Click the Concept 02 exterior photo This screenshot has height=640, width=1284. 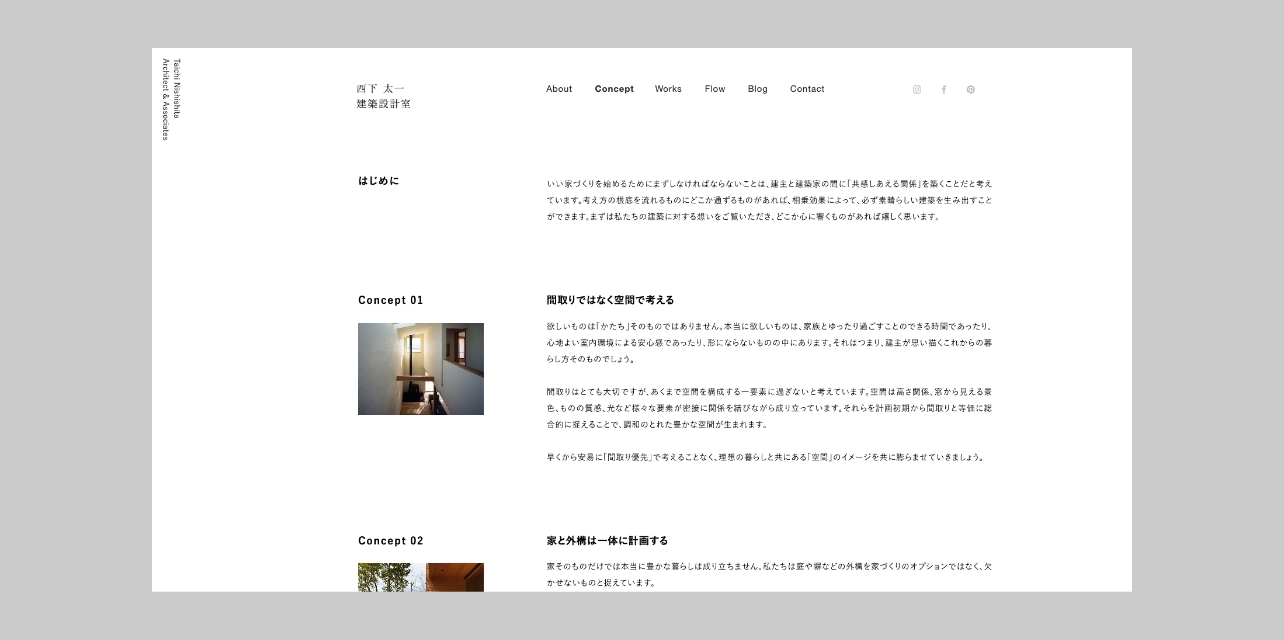421,577
